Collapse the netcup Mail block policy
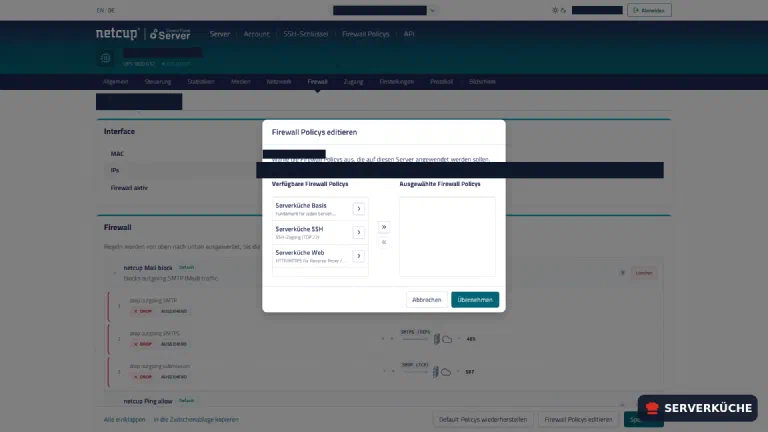This screenshot has height=432, width=768. click(x=115, y=273)
